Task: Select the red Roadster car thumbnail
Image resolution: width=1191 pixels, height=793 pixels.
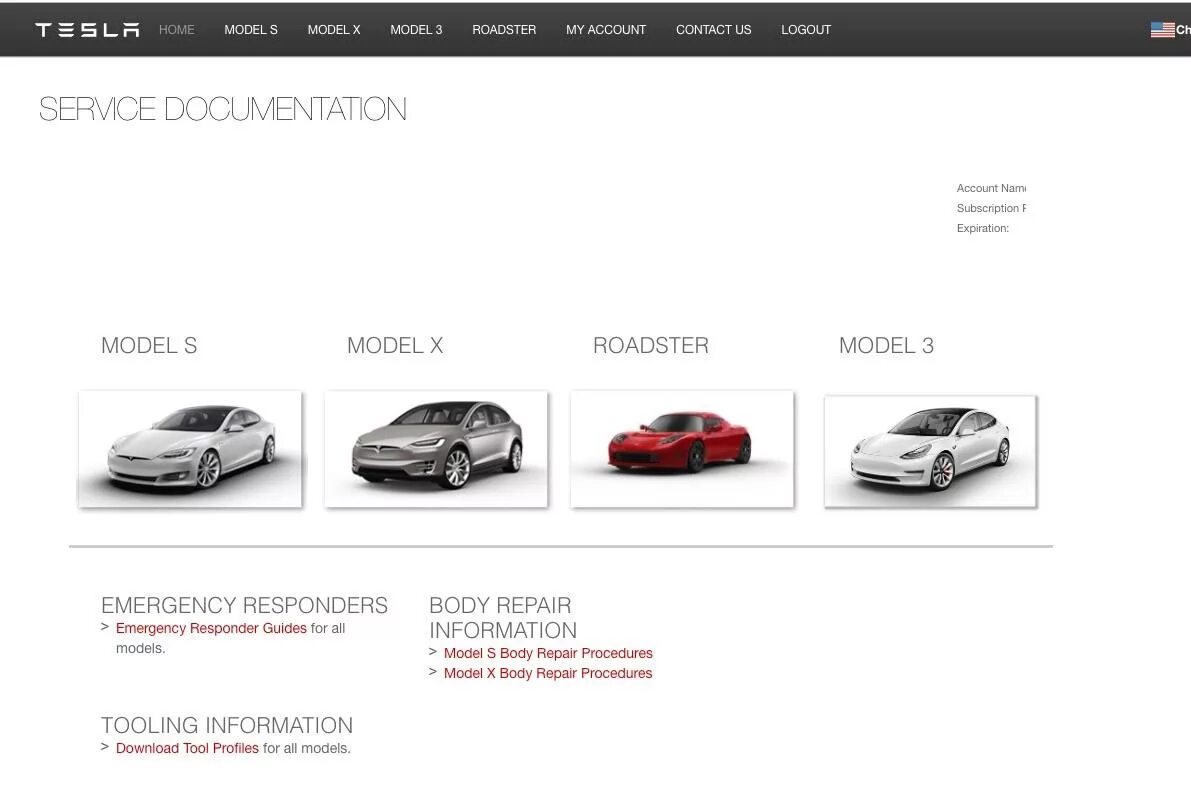Action: [682, 449]
